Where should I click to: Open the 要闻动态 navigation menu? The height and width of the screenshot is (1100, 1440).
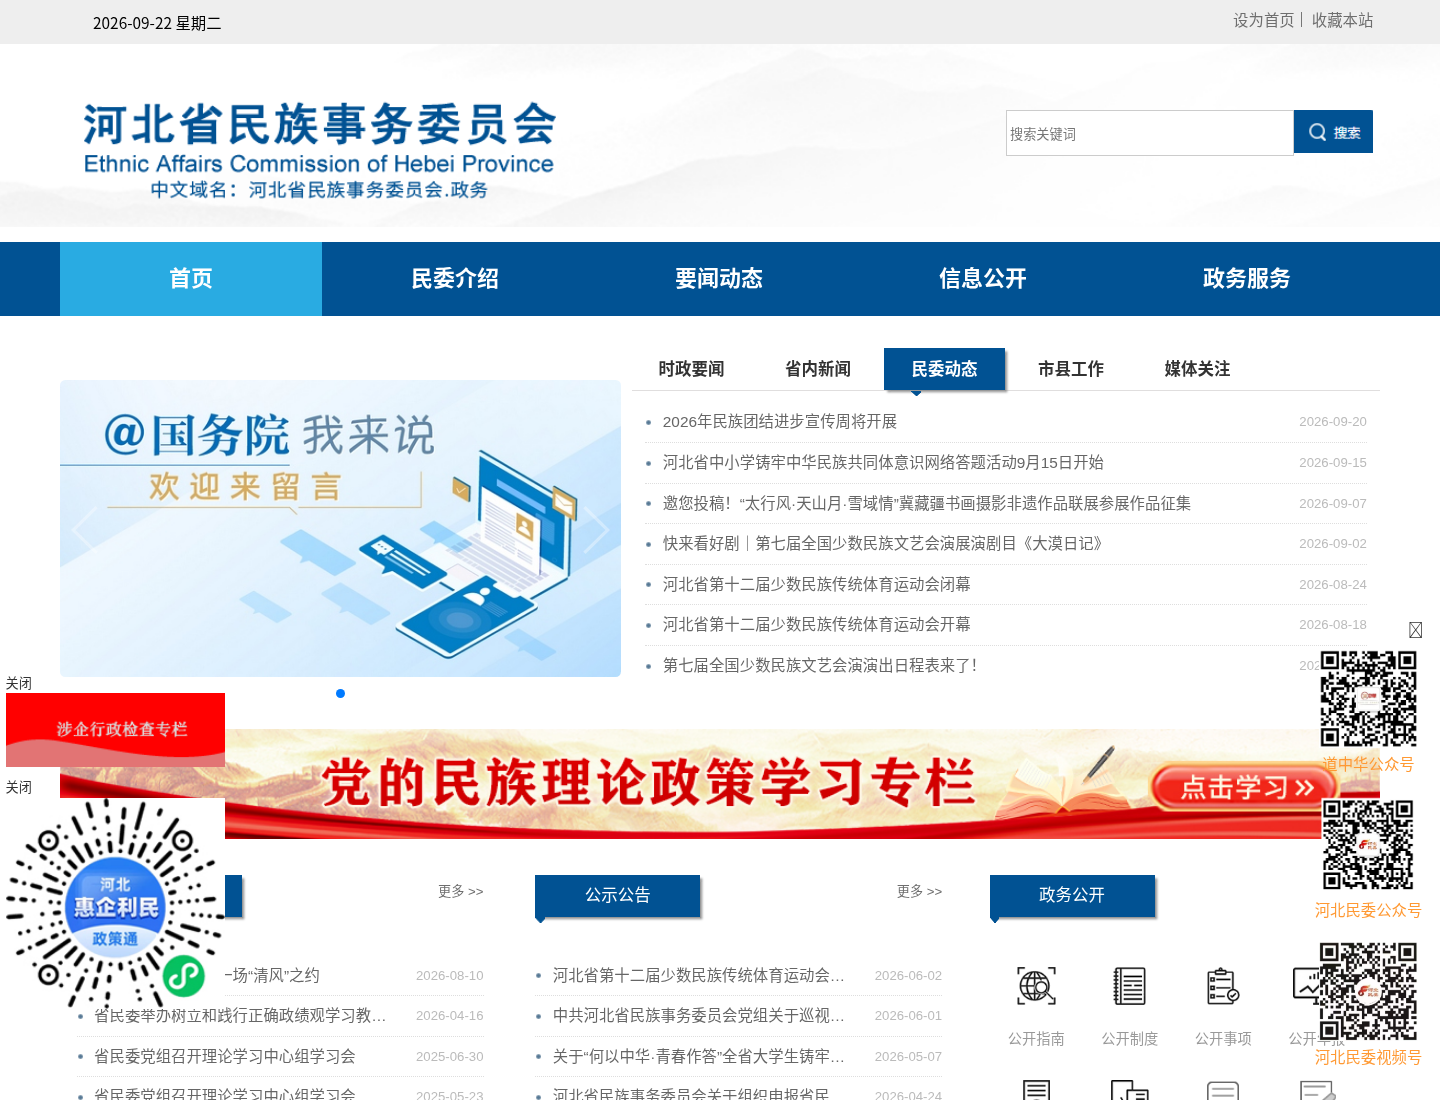pyautogui.click(x=719, y=279)
